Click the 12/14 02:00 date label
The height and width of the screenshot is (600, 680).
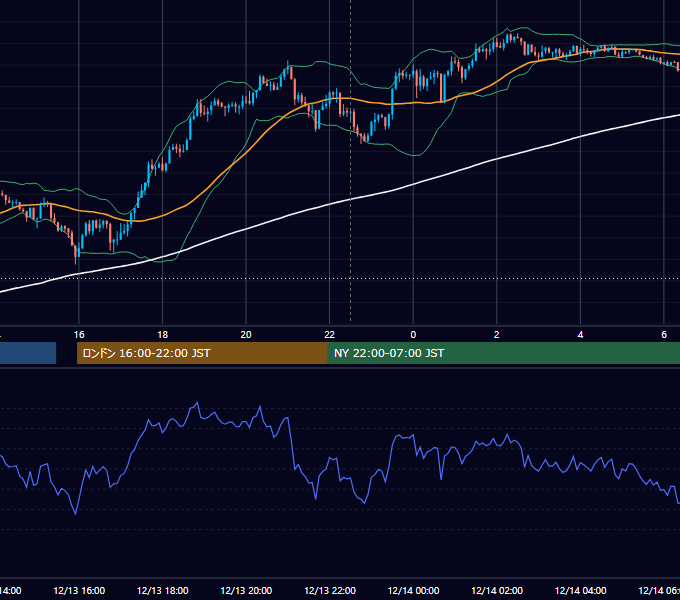tap(497, 590)
